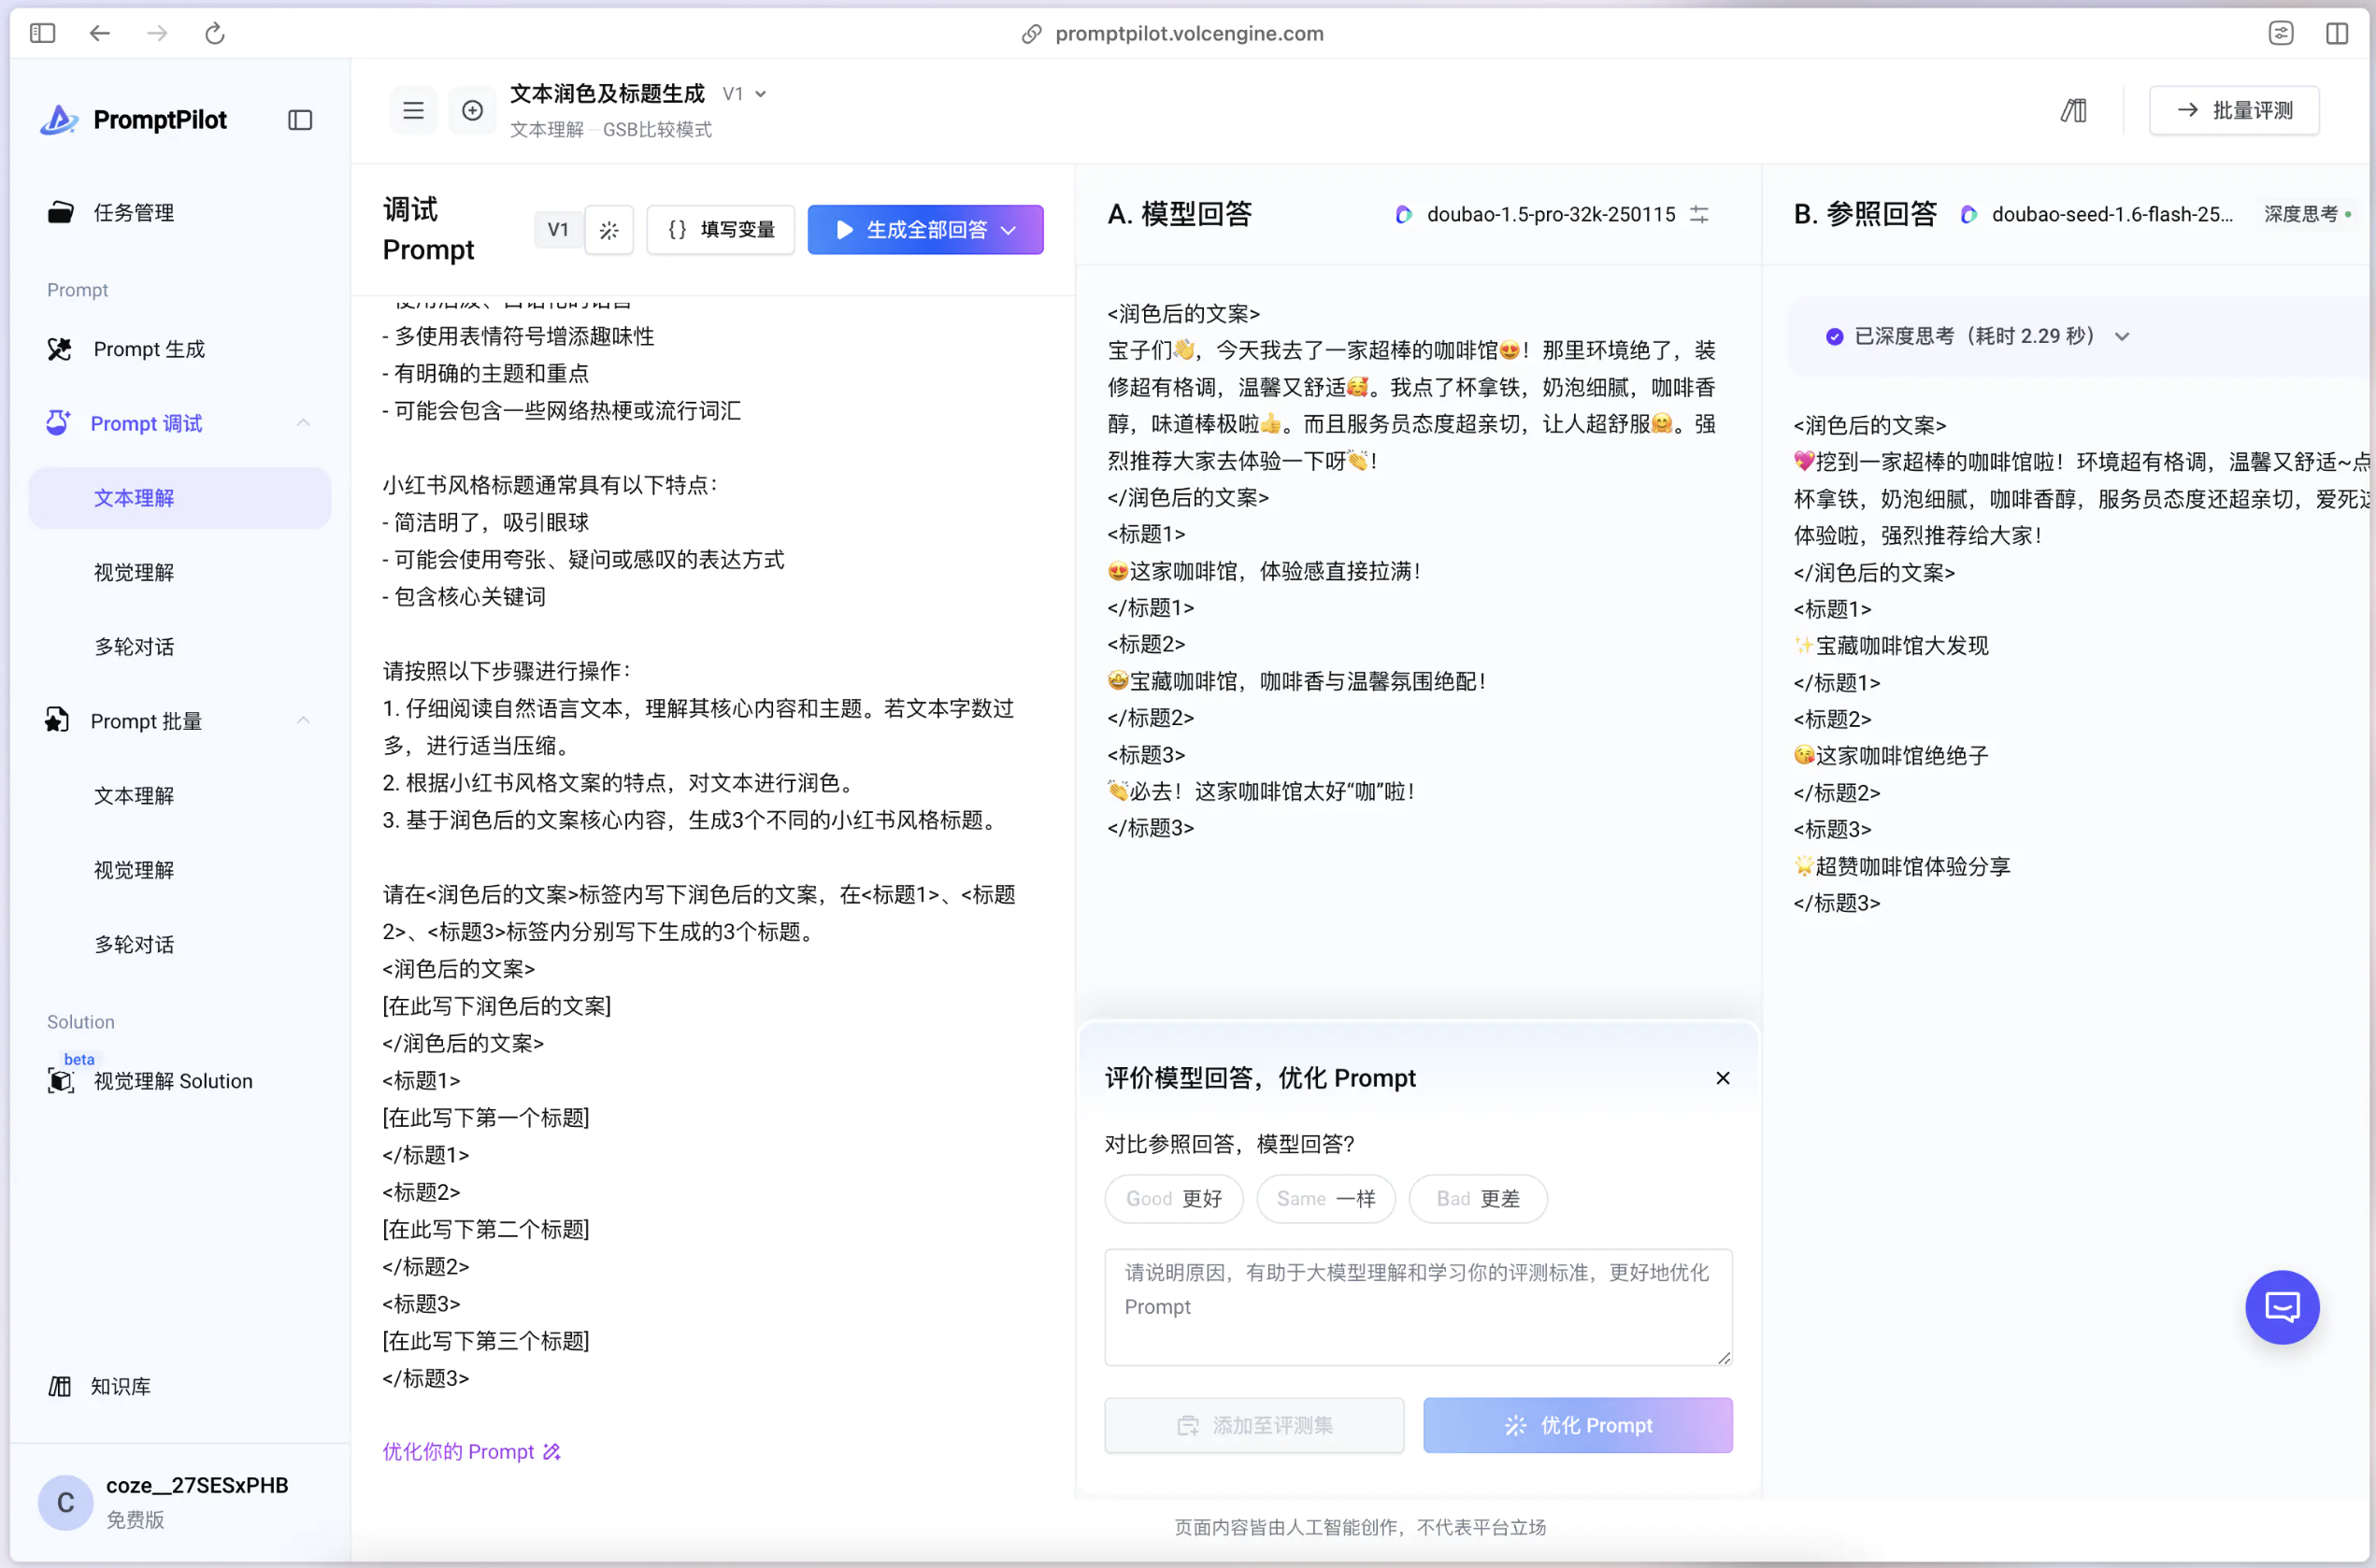
Task: Rate the model answer as Same 一样
Action: coord(1325,1199)
